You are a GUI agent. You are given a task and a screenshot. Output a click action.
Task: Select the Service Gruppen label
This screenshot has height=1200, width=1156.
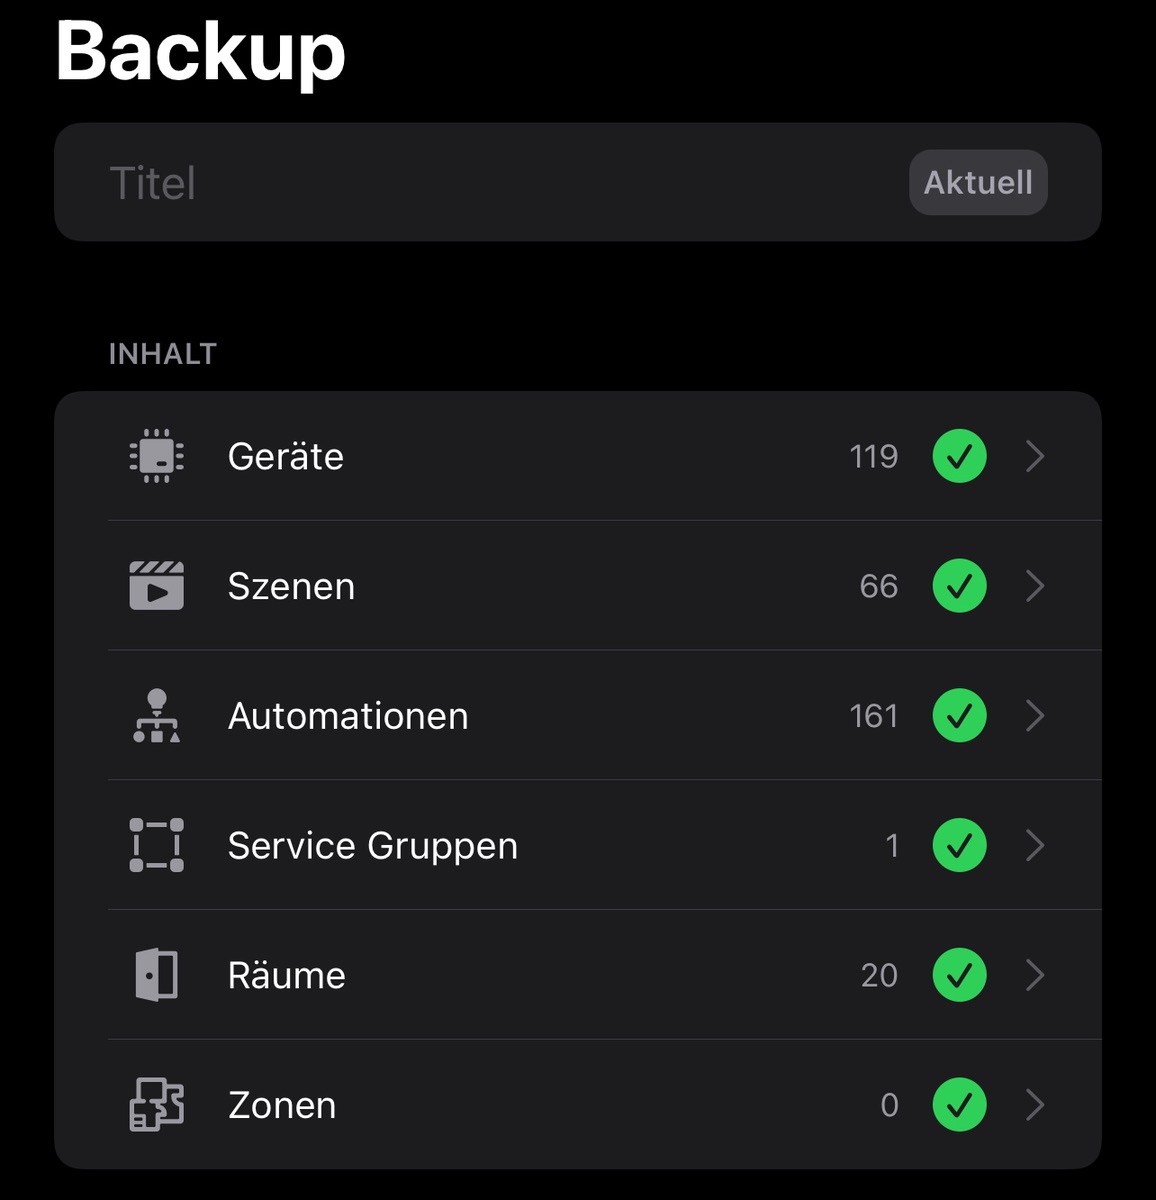click(373, 846)
